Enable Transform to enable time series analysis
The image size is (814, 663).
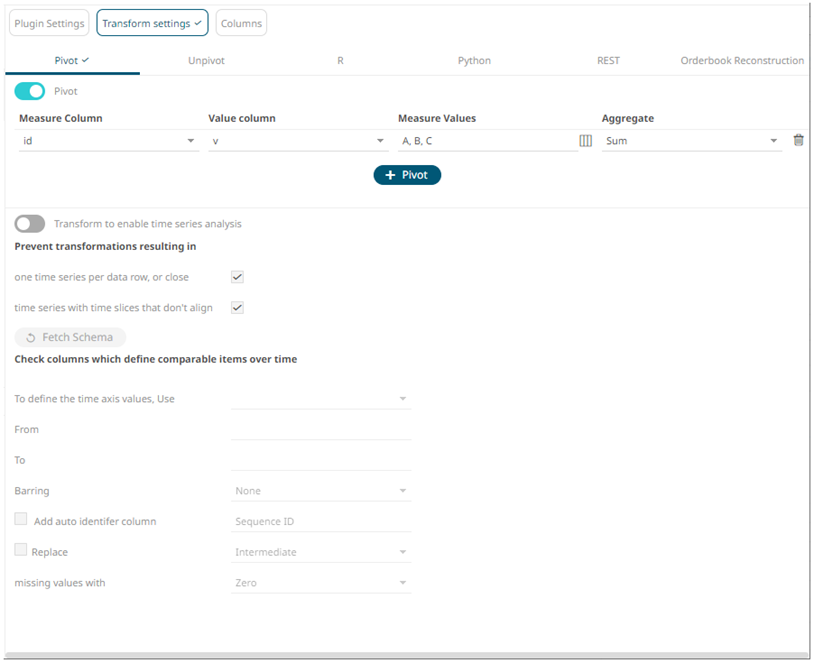tap(30, 224)
